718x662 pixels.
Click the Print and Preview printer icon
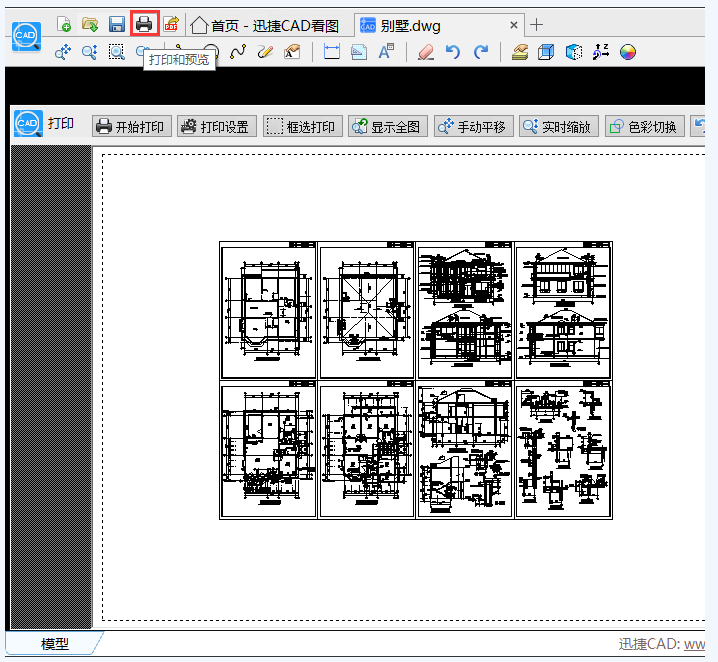click(x=145, y=24)
